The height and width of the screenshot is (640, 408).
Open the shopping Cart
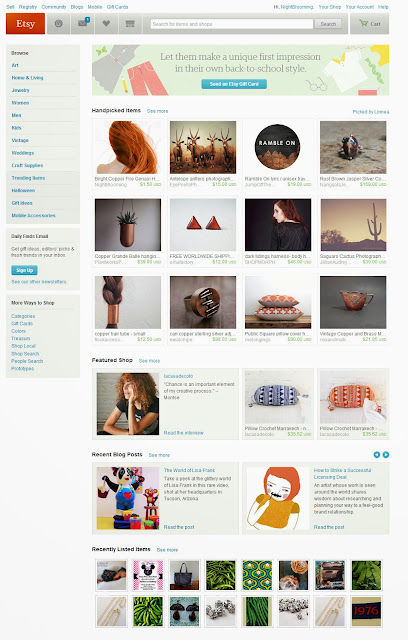(x=370, y=24)
